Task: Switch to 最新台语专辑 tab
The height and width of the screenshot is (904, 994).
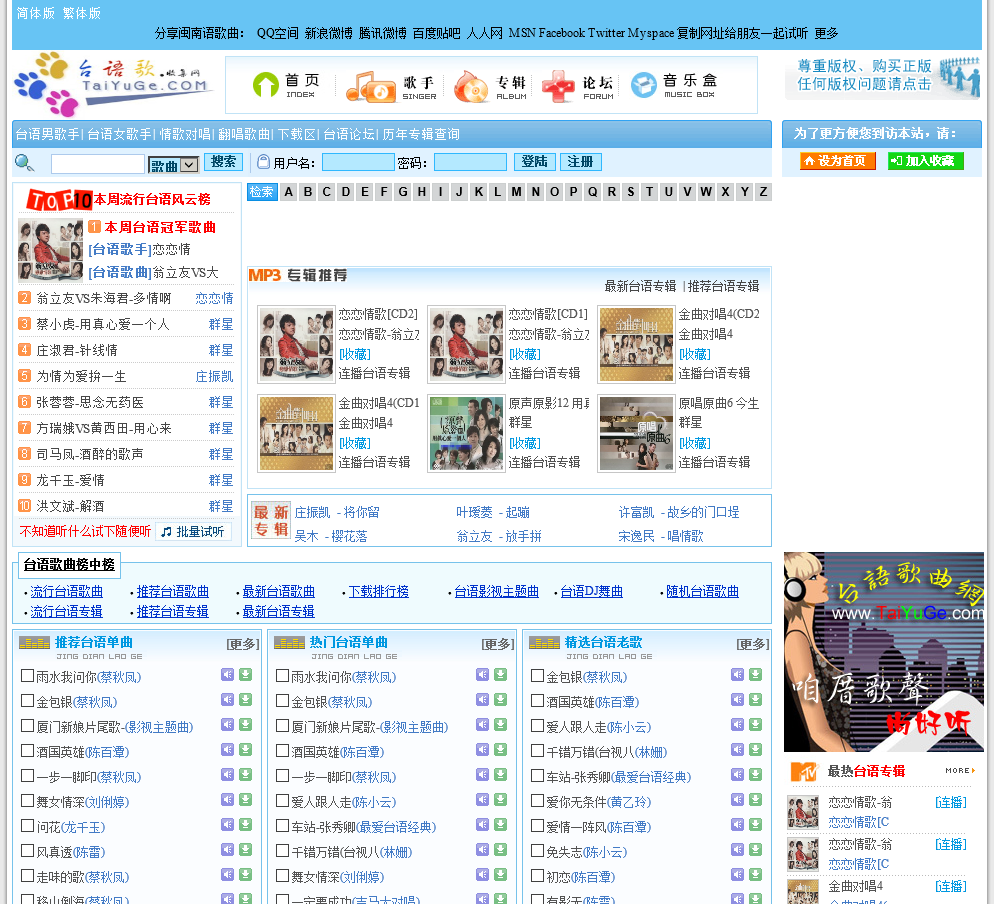Action: click(x=640, y=287)
